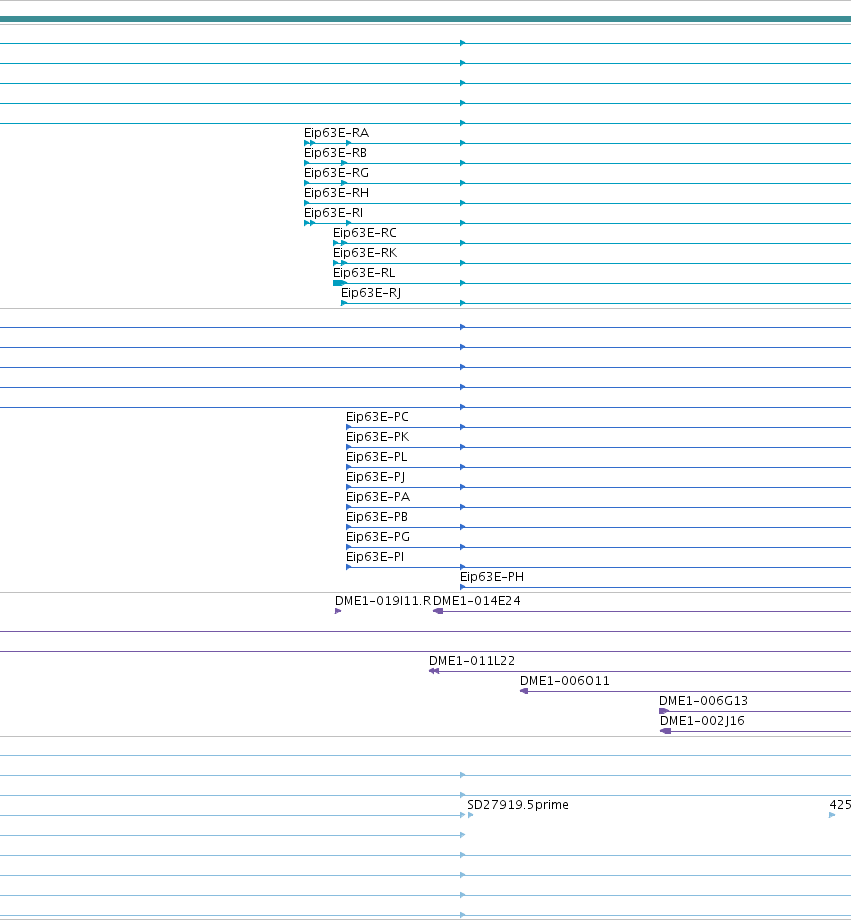Select the Eip63E-PG protein label

[378, 537]
